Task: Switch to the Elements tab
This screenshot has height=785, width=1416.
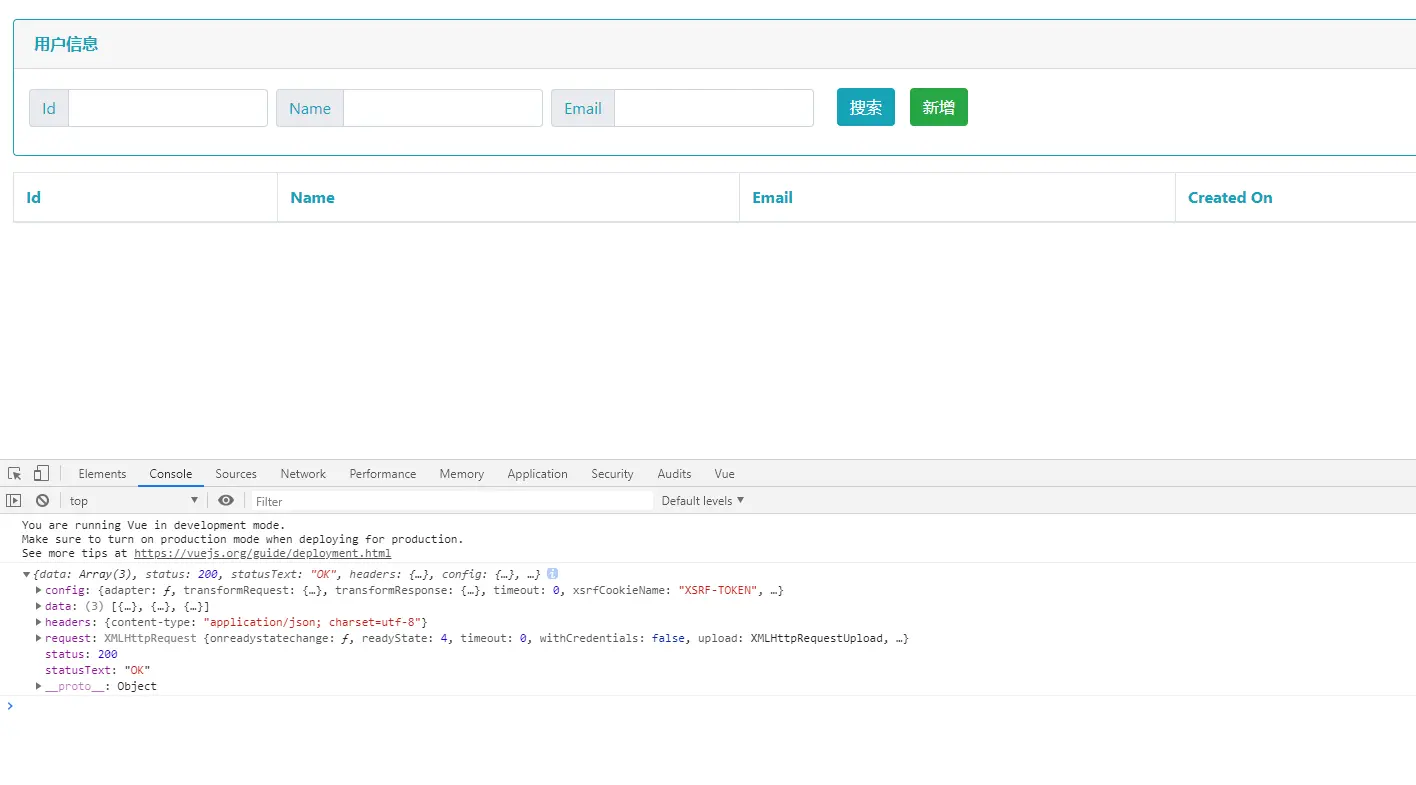Action: pos(102,474)
